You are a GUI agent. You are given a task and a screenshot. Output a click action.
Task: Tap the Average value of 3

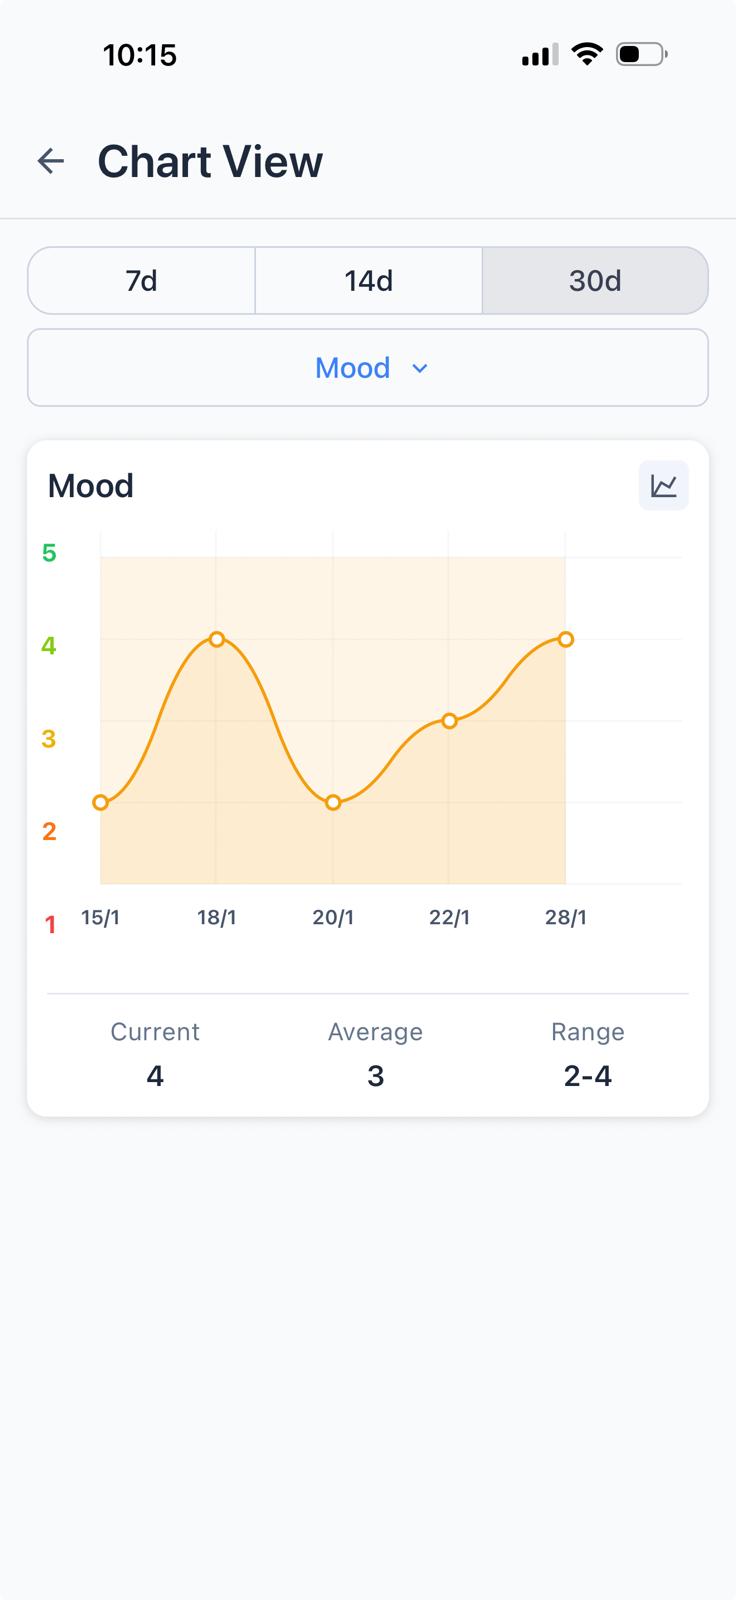point(375,1075)
